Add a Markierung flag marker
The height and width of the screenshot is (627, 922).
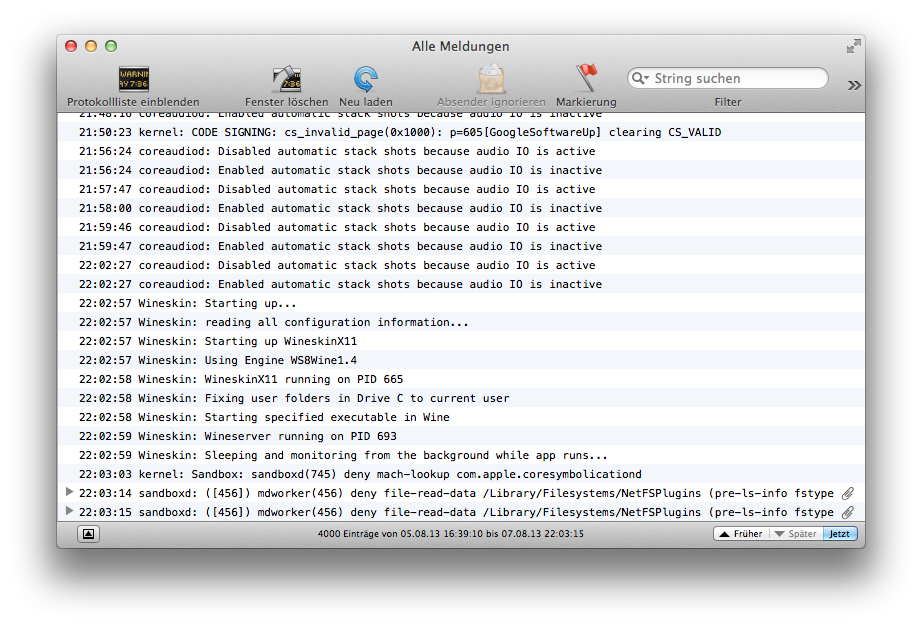586,79
